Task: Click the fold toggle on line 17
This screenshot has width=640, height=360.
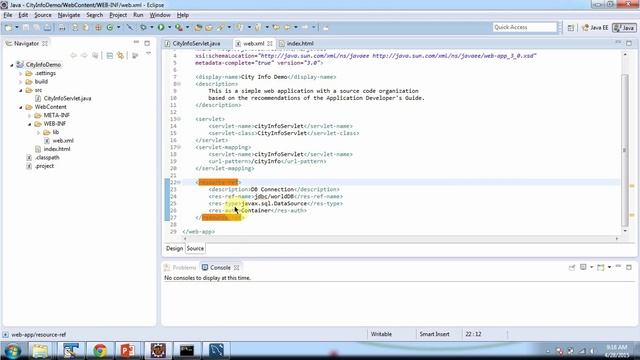Action: pos(179,147)
